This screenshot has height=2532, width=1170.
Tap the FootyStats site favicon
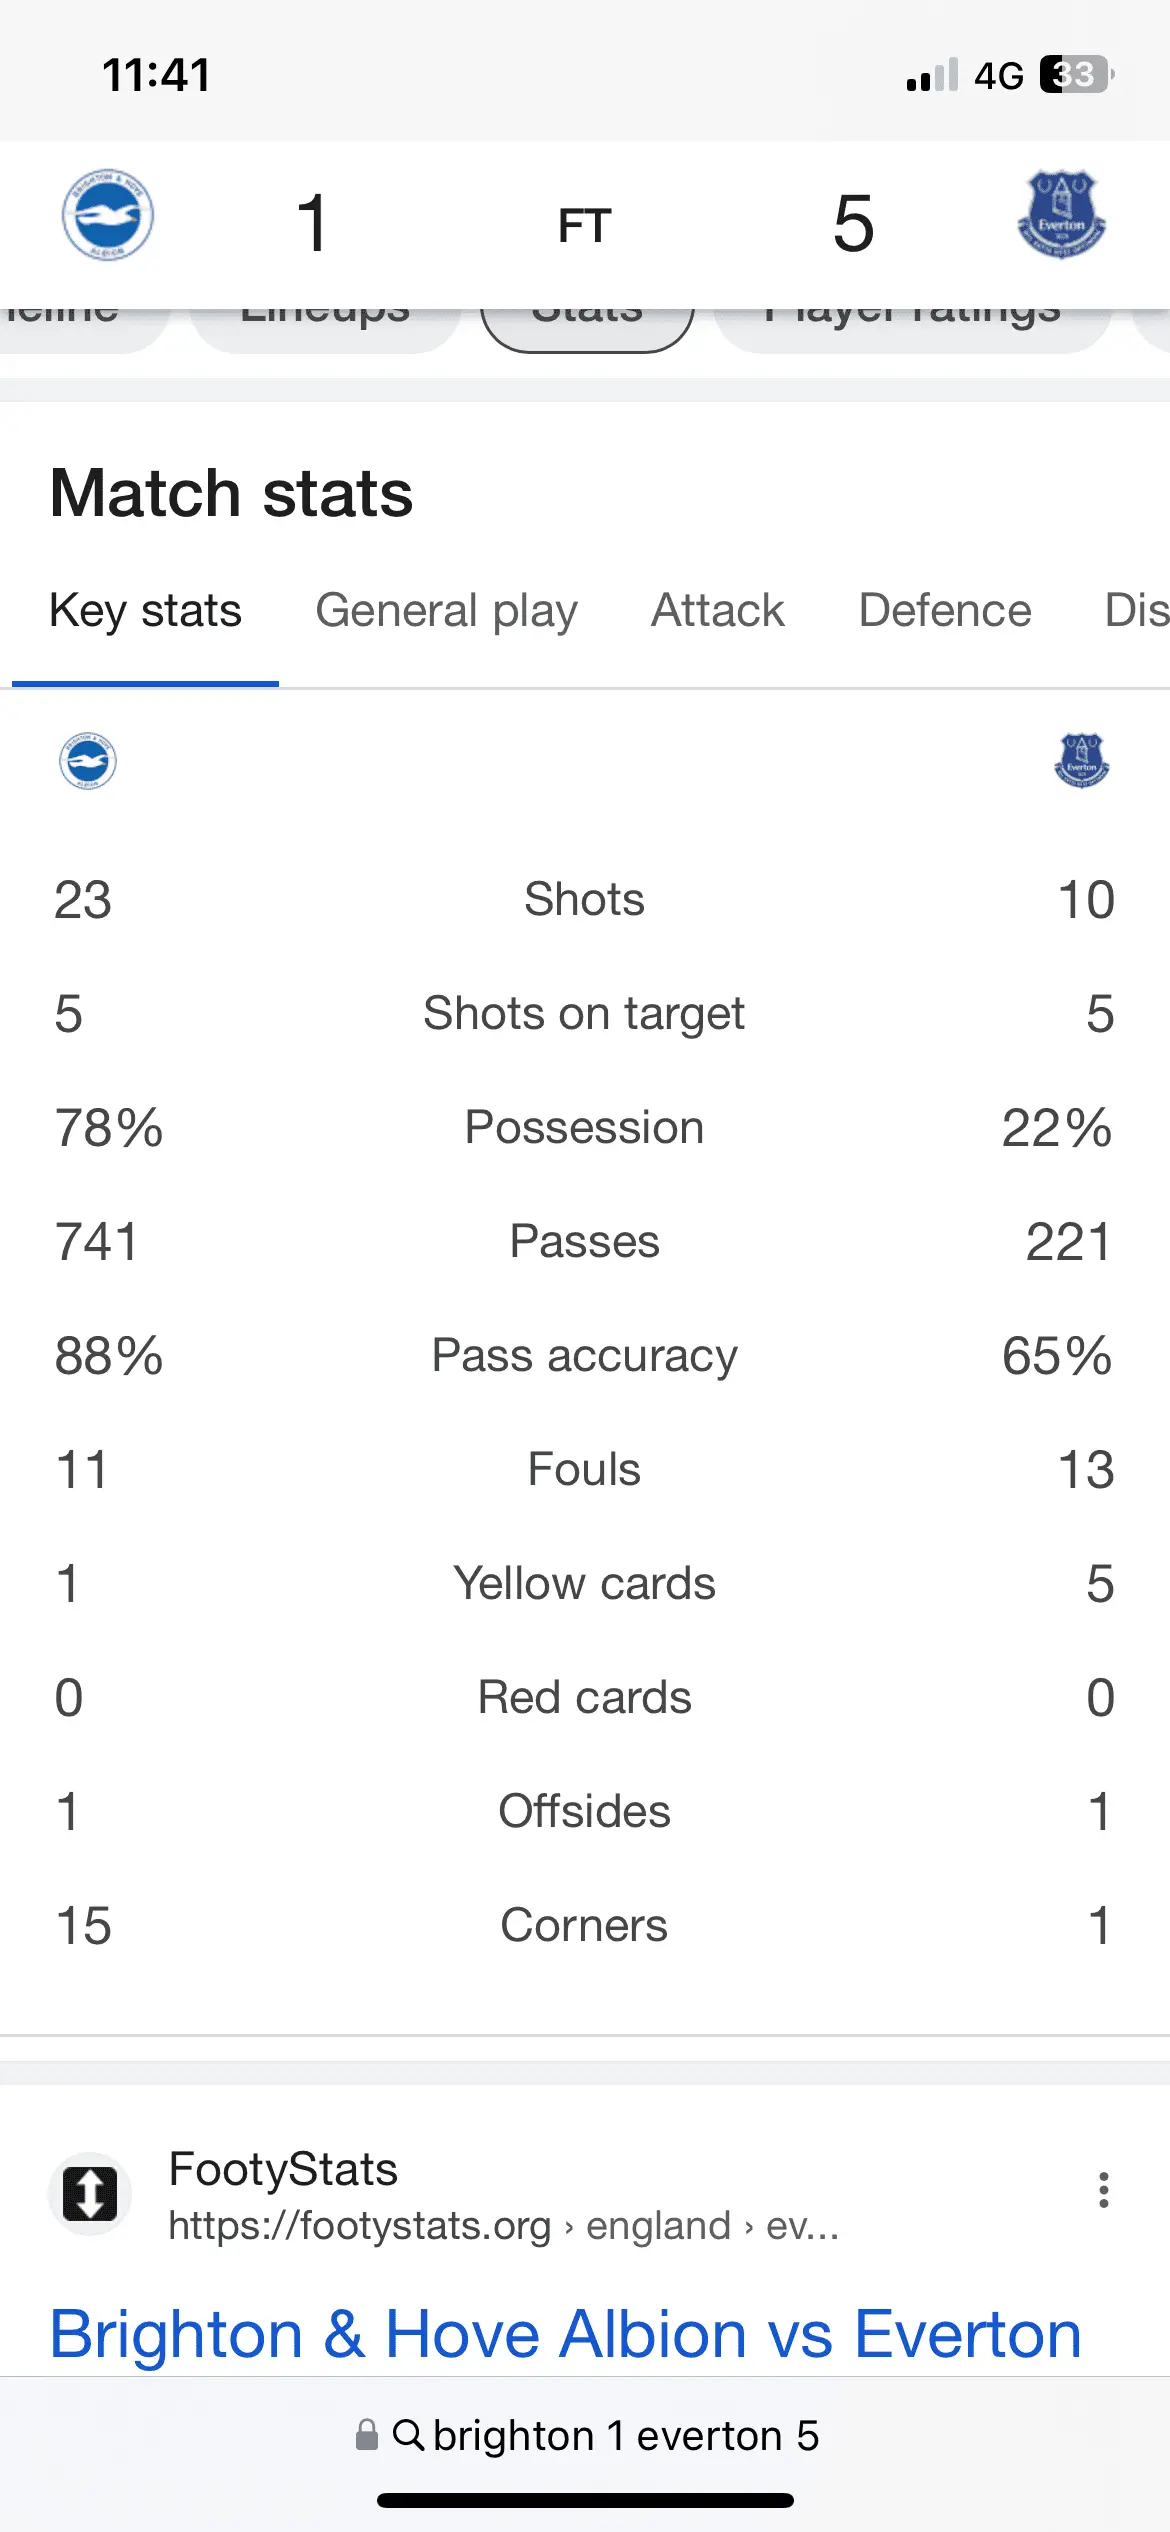tap(90, 2193)
